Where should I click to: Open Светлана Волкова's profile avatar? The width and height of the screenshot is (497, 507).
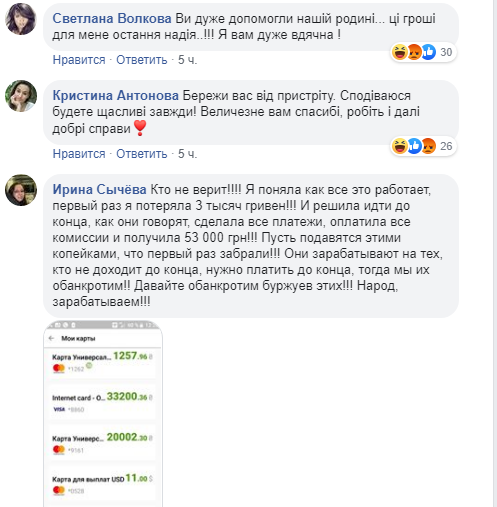pos(21,19)
